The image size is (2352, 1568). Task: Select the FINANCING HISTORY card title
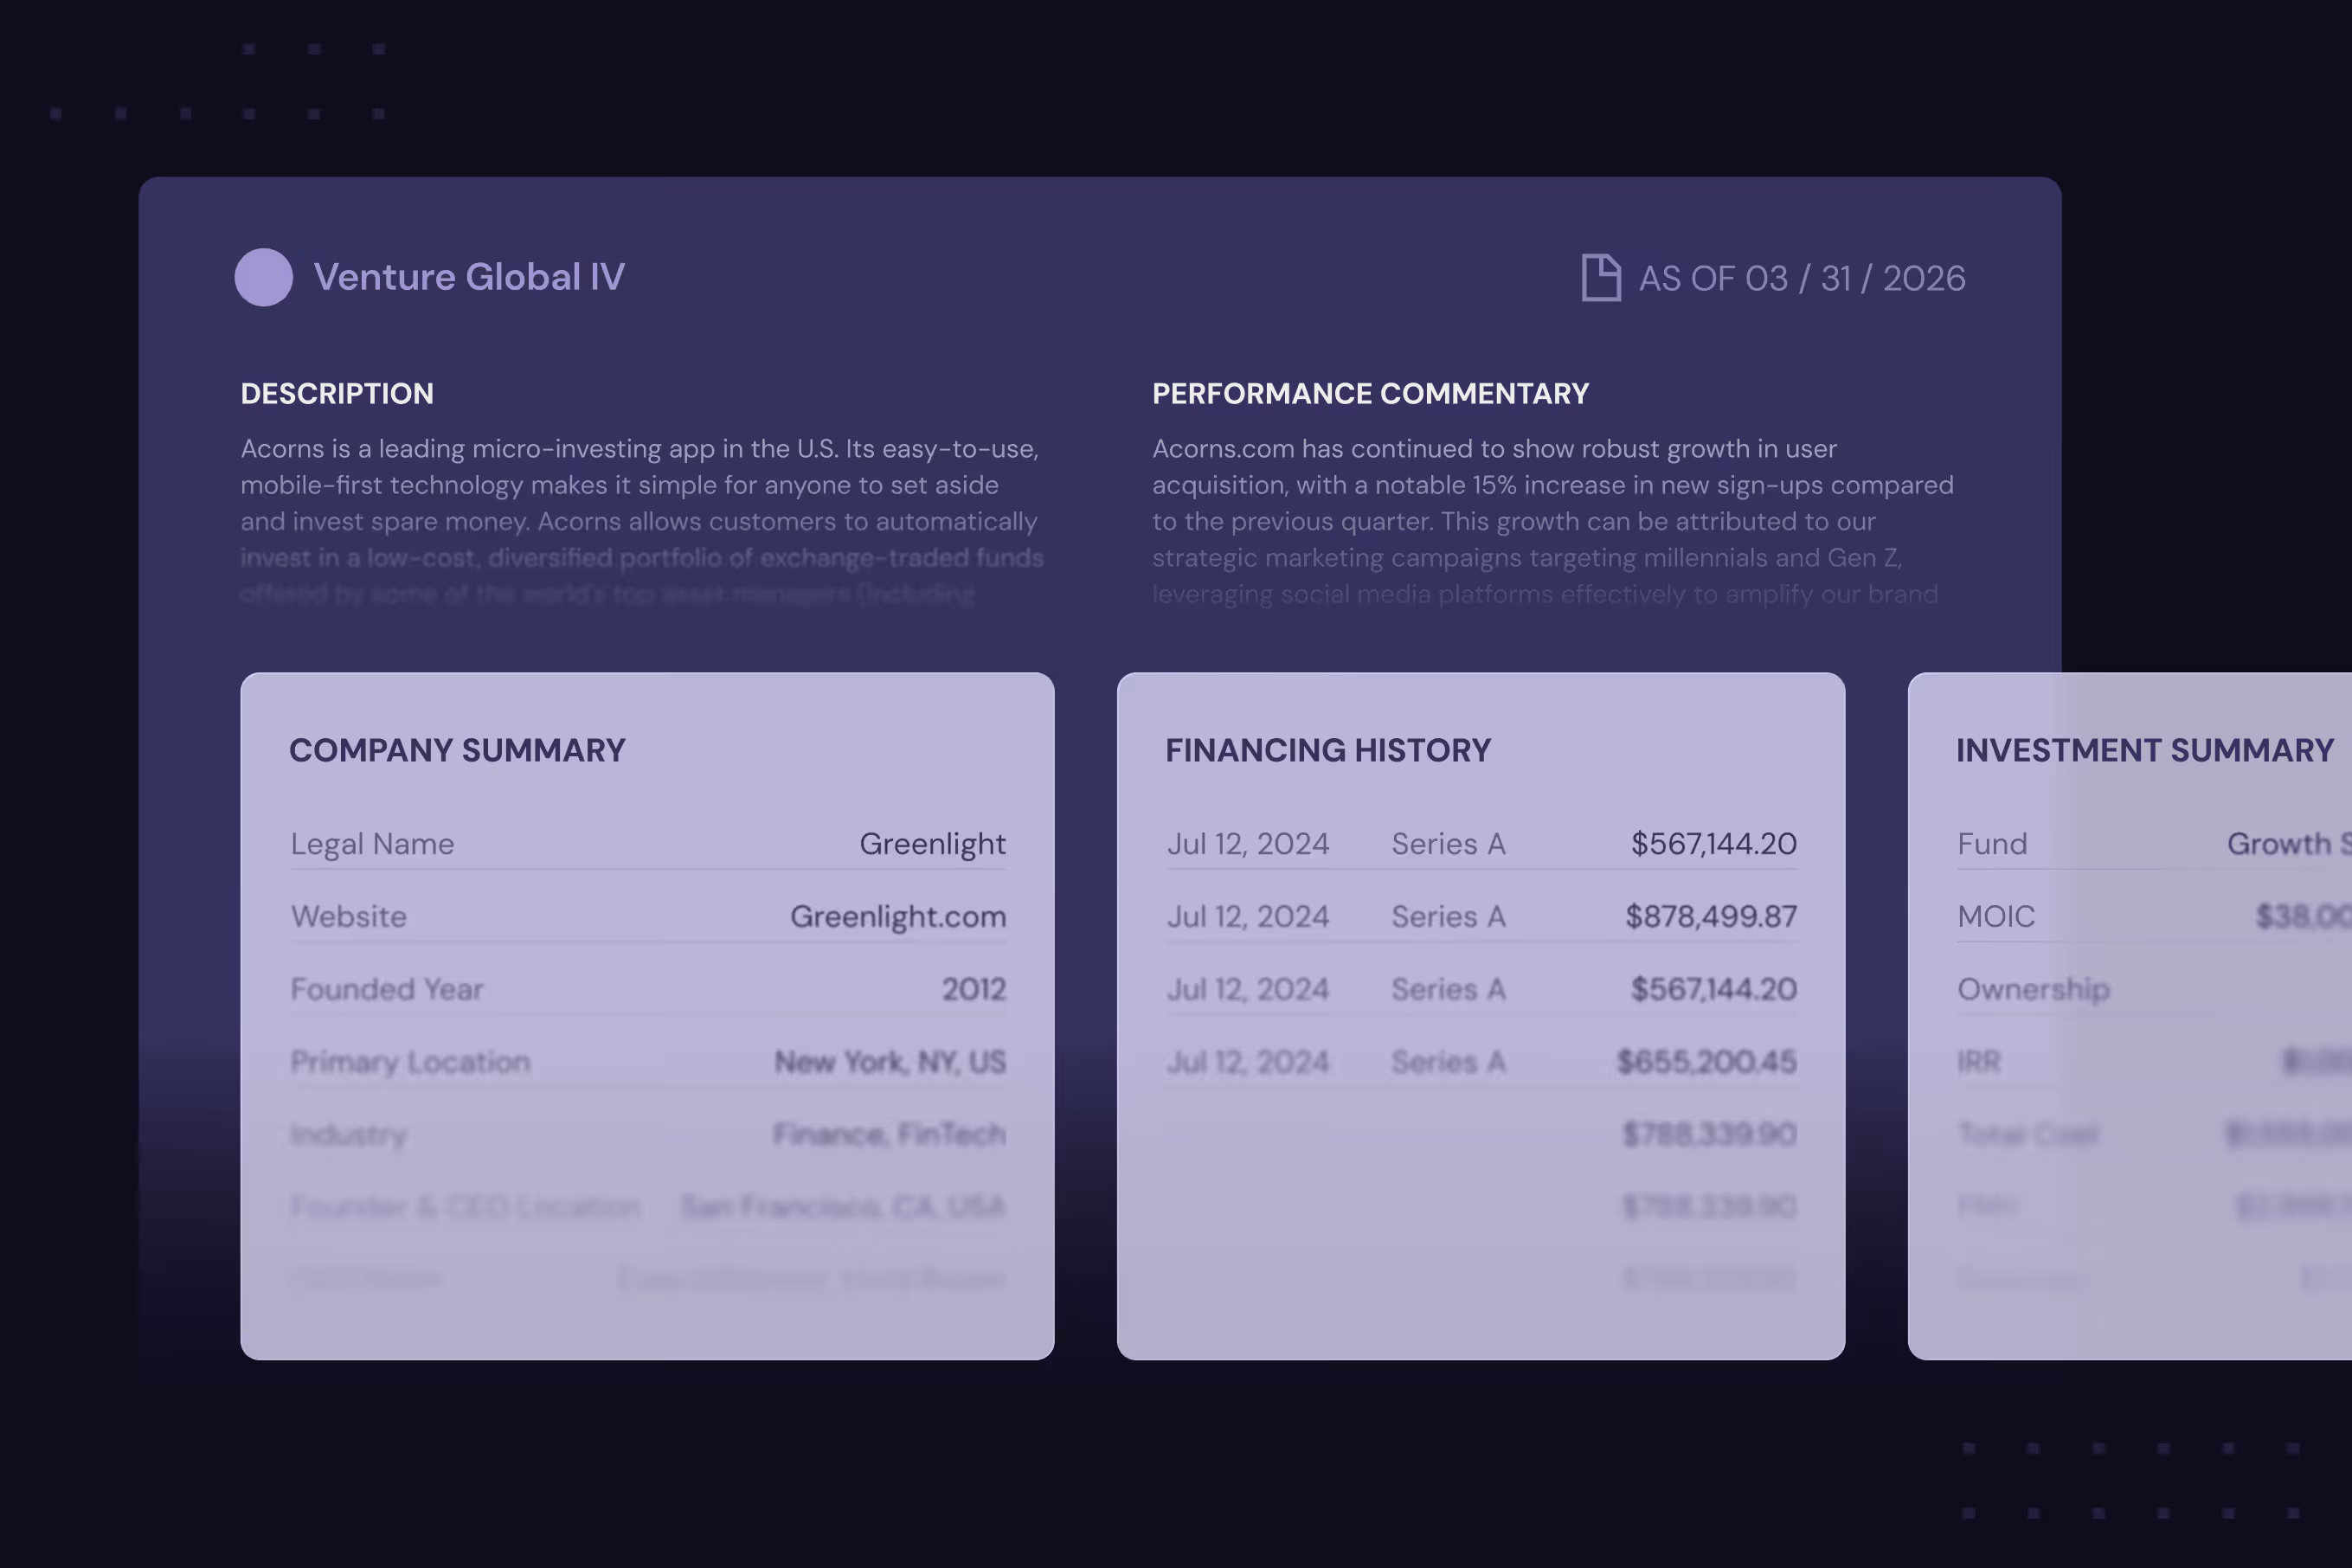(x=1328, y=750)
